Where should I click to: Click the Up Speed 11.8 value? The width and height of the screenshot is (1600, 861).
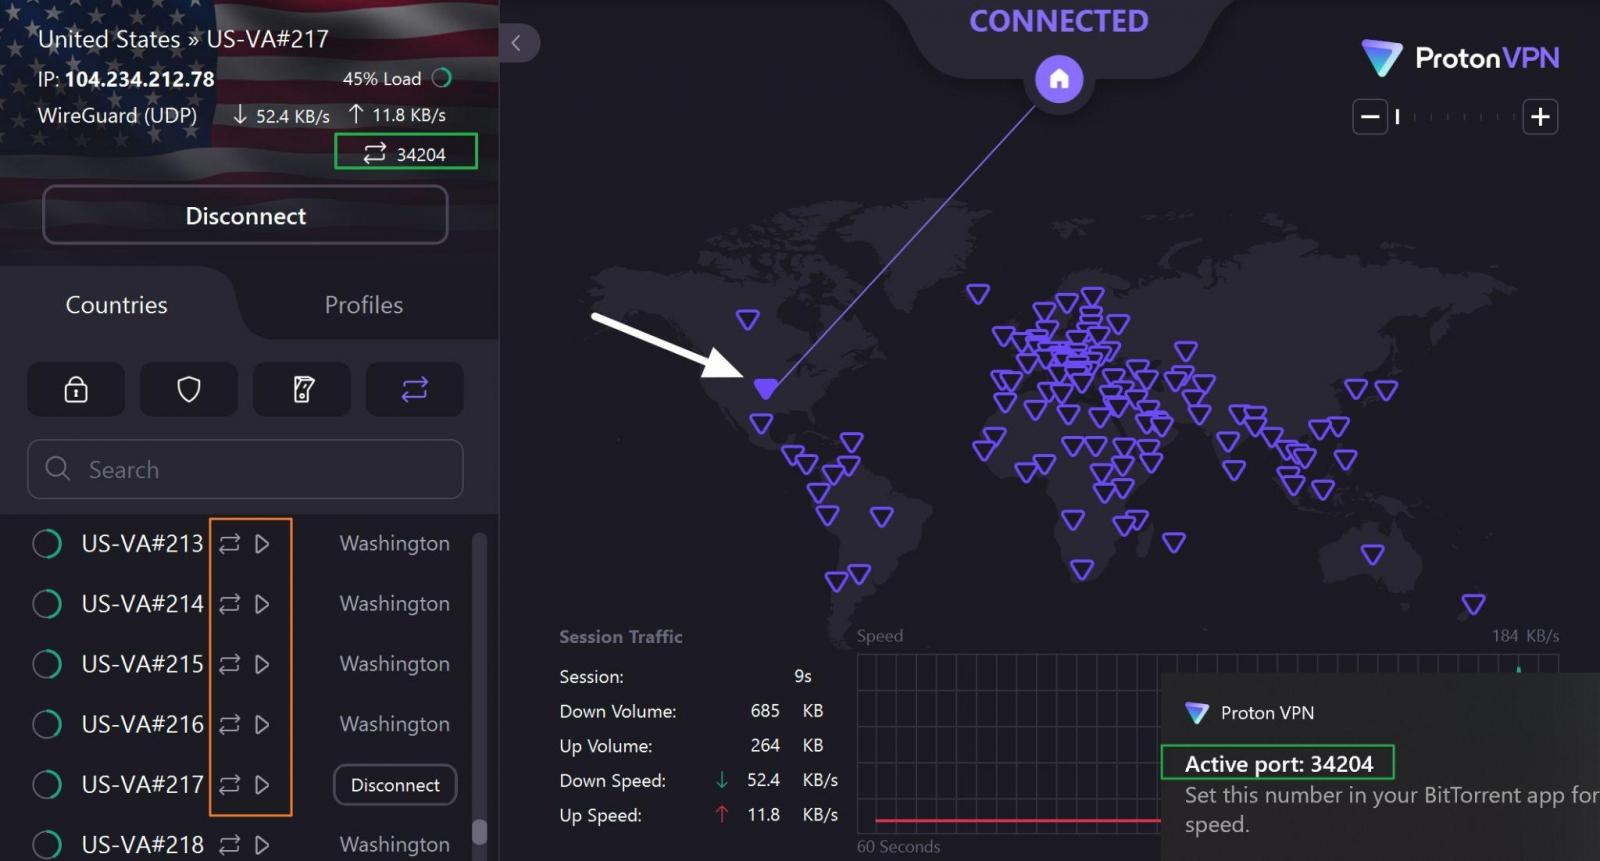click(763, 815)
